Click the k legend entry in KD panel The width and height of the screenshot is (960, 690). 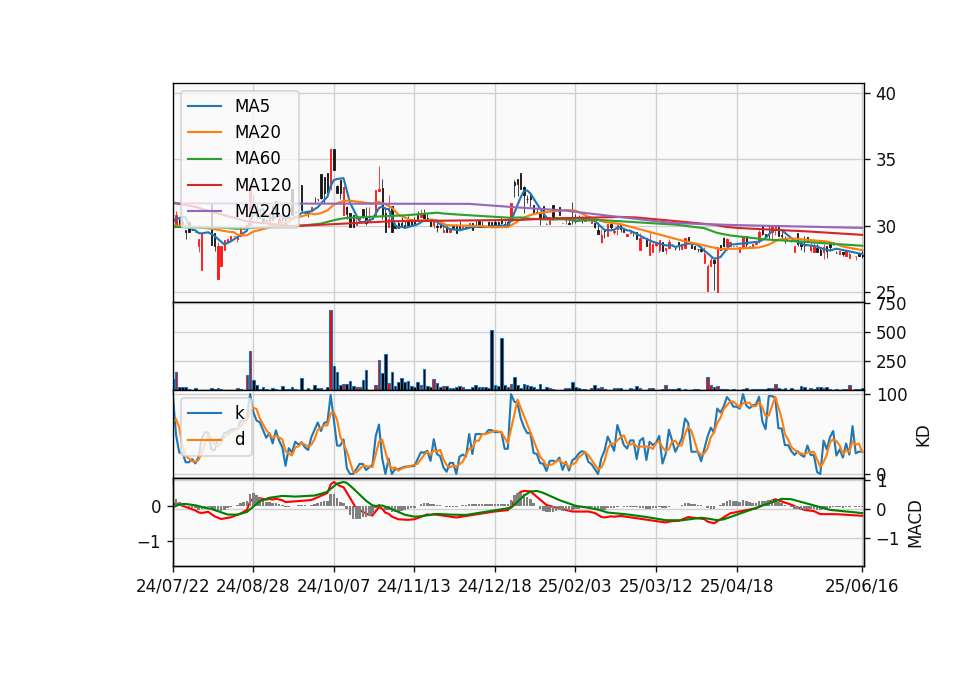(x=239, y=413)
